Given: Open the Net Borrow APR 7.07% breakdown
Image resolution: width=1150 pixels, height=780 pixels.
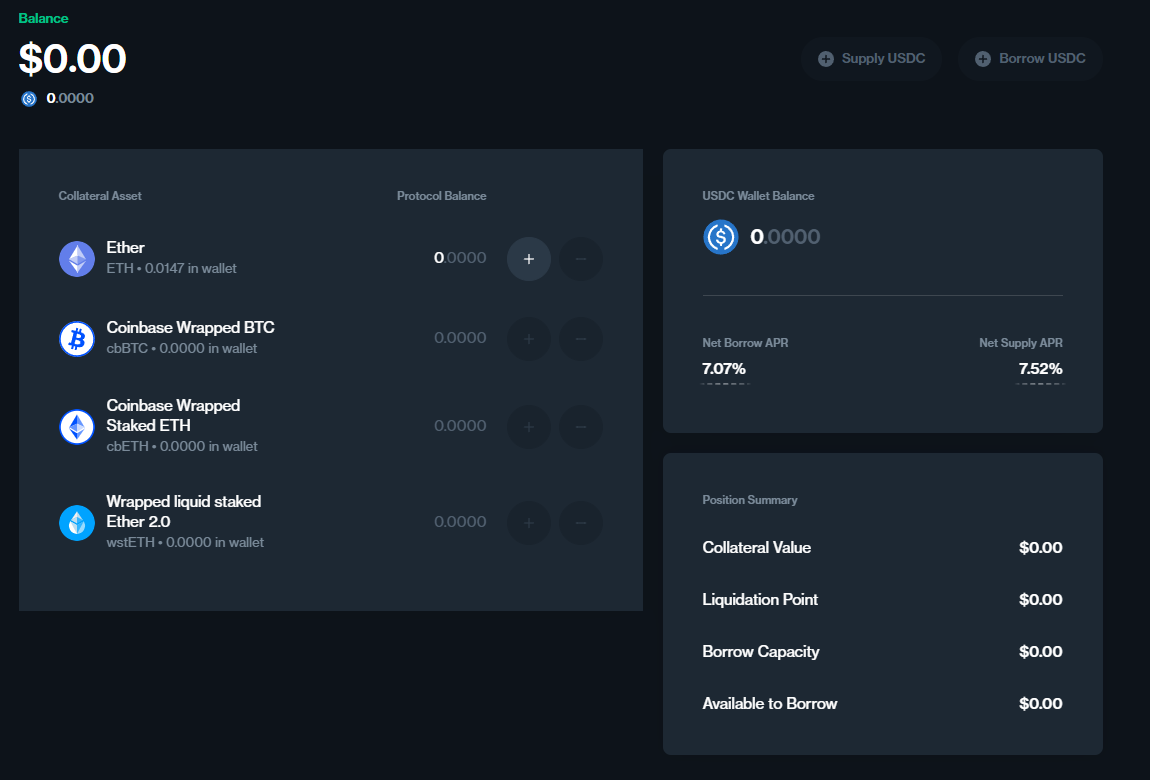Looking at the screenshot, I should [724, 369].
